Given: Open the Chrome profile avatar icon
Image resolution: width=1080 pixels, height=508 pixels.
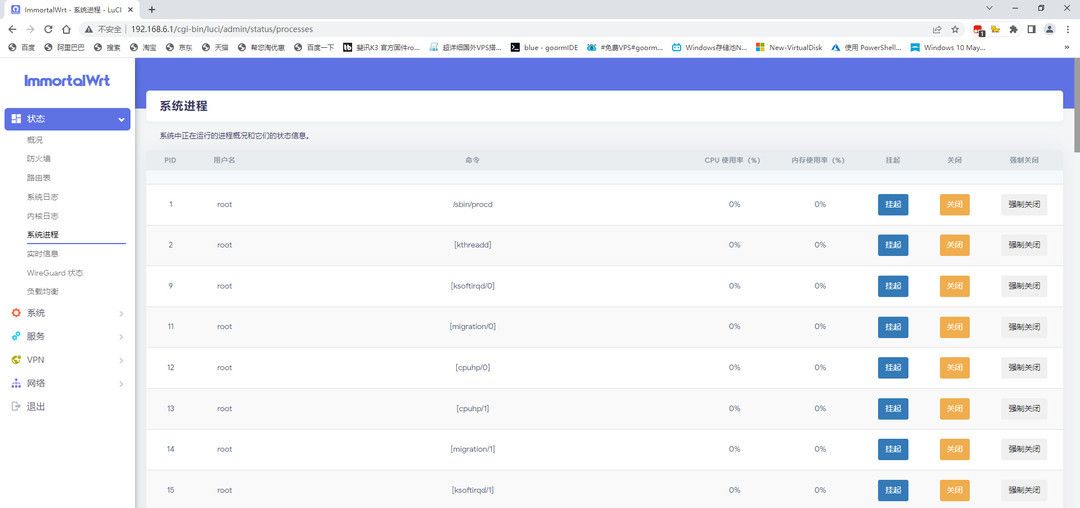Looking at the screenshot, I should (1049, 30).
